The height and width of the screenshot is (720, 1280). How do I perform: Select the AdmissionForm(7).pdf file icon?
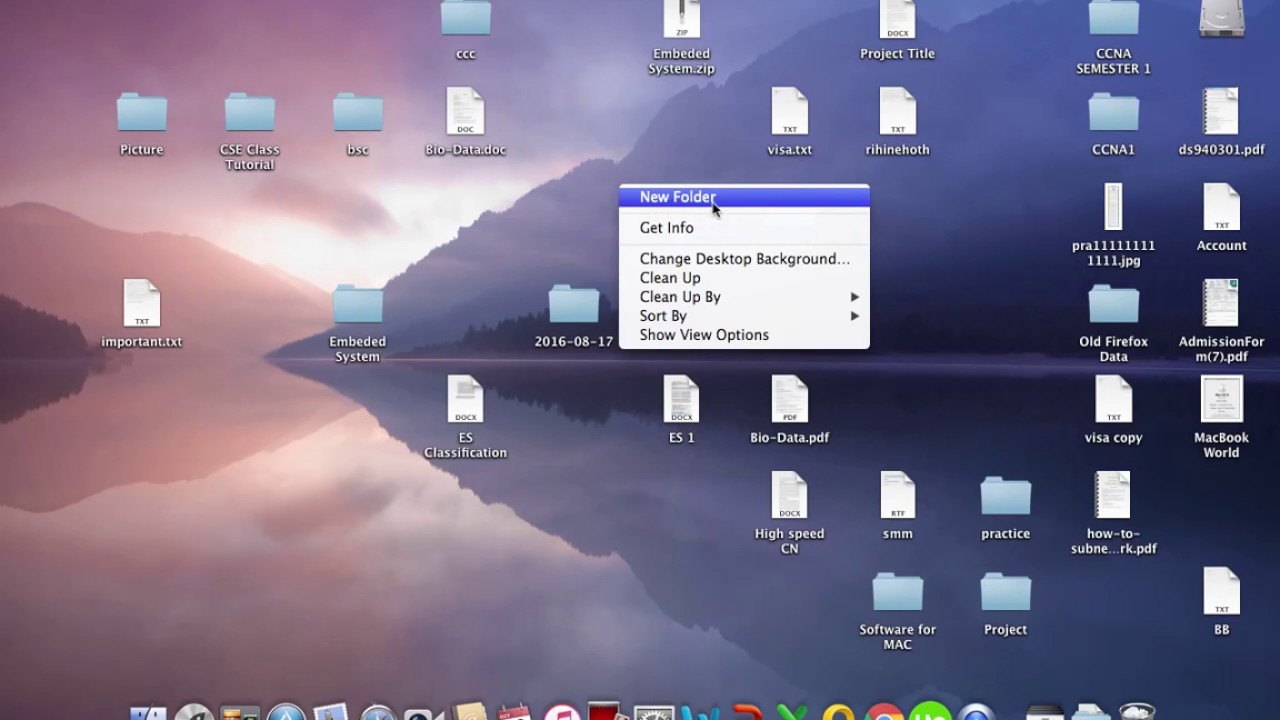1221,303
